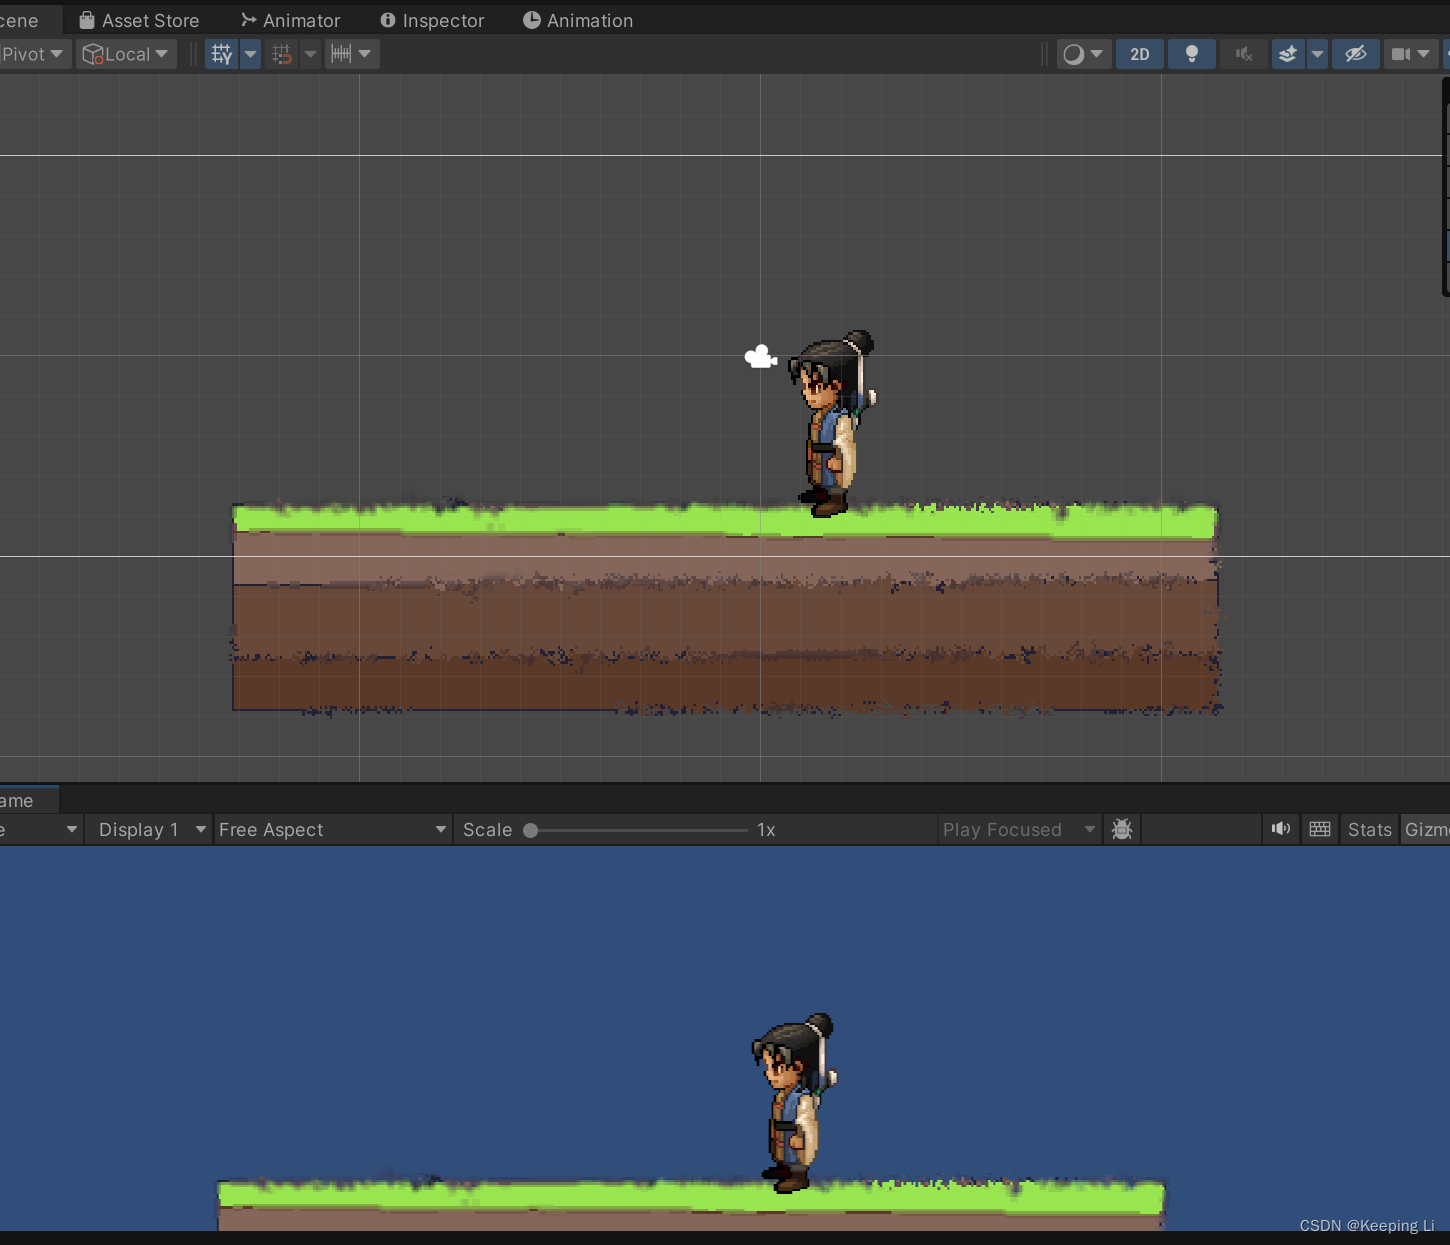Open the draw mode shading dropdown
Viewport: 1450px width, 1245px height.
point(1083,54)
